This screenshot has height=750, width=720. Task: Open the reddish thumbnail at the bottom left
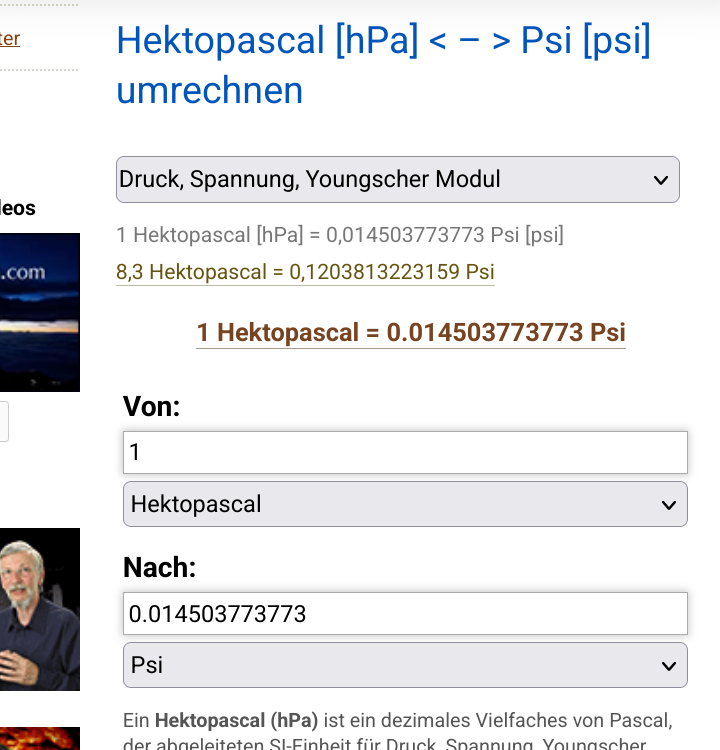point(39,738)
